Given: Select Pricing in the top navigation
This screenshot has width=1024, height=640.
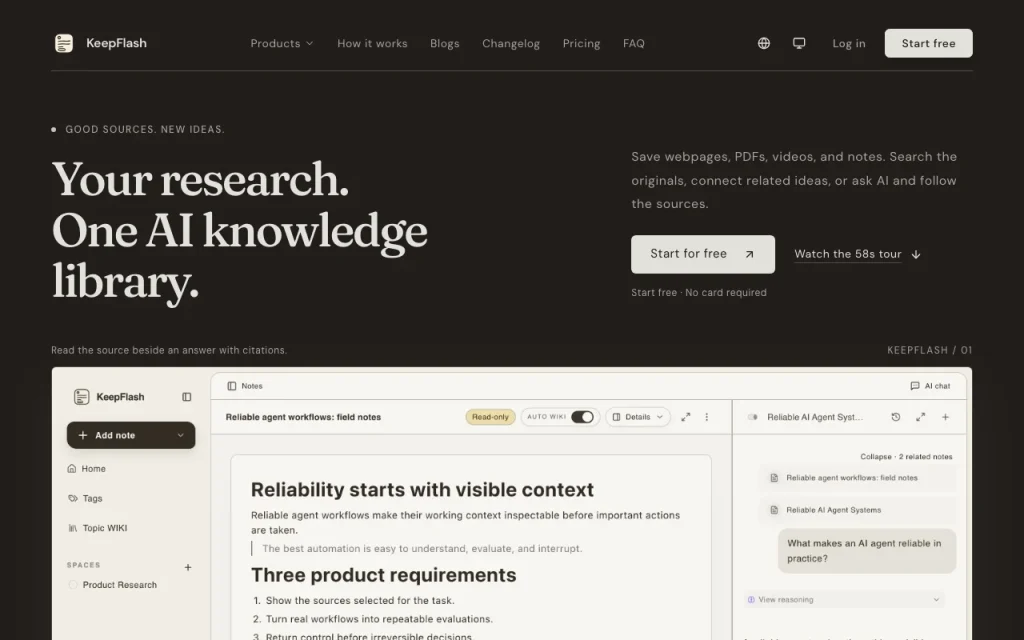Looking at the screenshot, I should pos(581,44).
